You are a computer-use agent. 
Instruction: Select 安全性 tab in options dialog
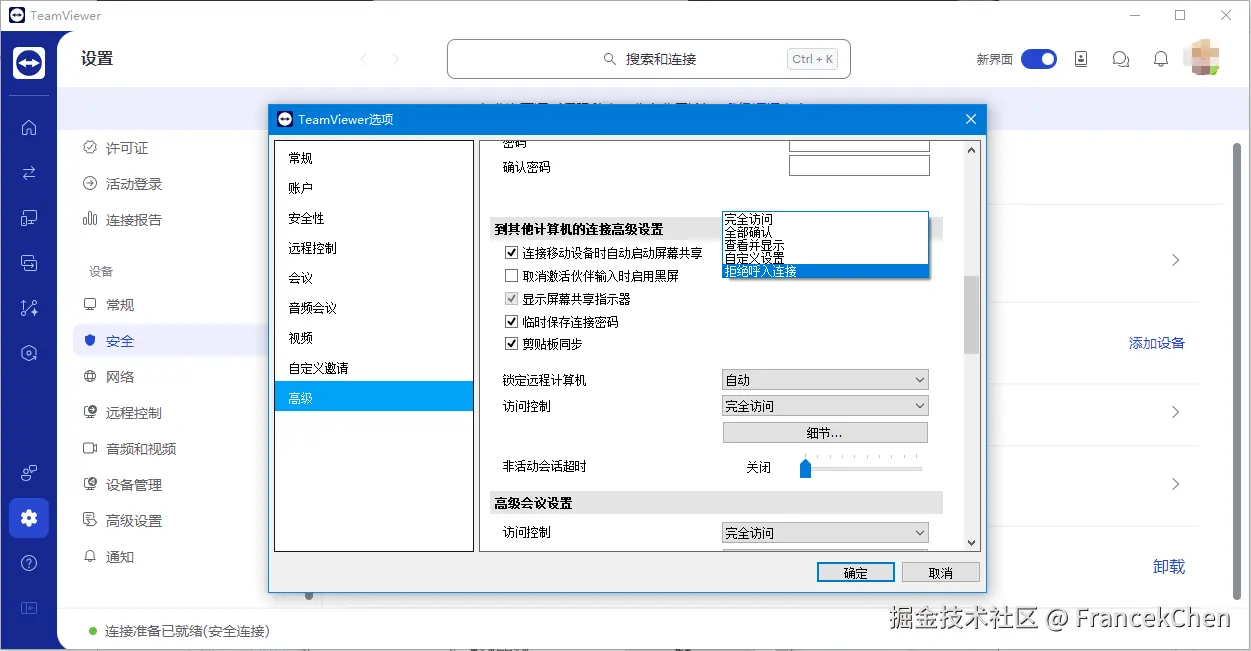(x=373, y=218)
